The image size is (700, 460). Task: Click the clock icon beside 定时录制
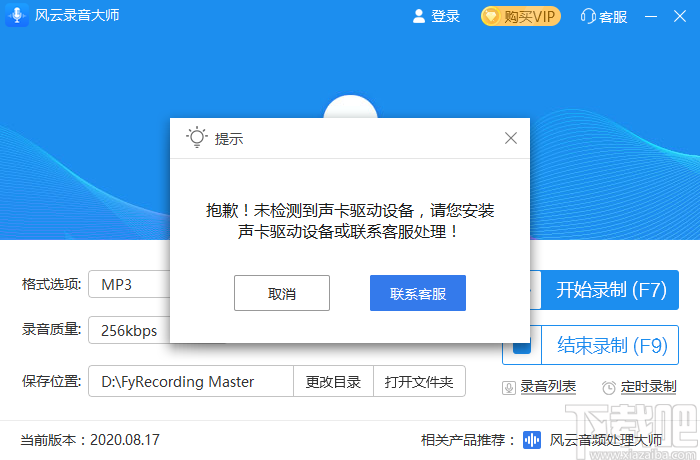pos(609,388)
